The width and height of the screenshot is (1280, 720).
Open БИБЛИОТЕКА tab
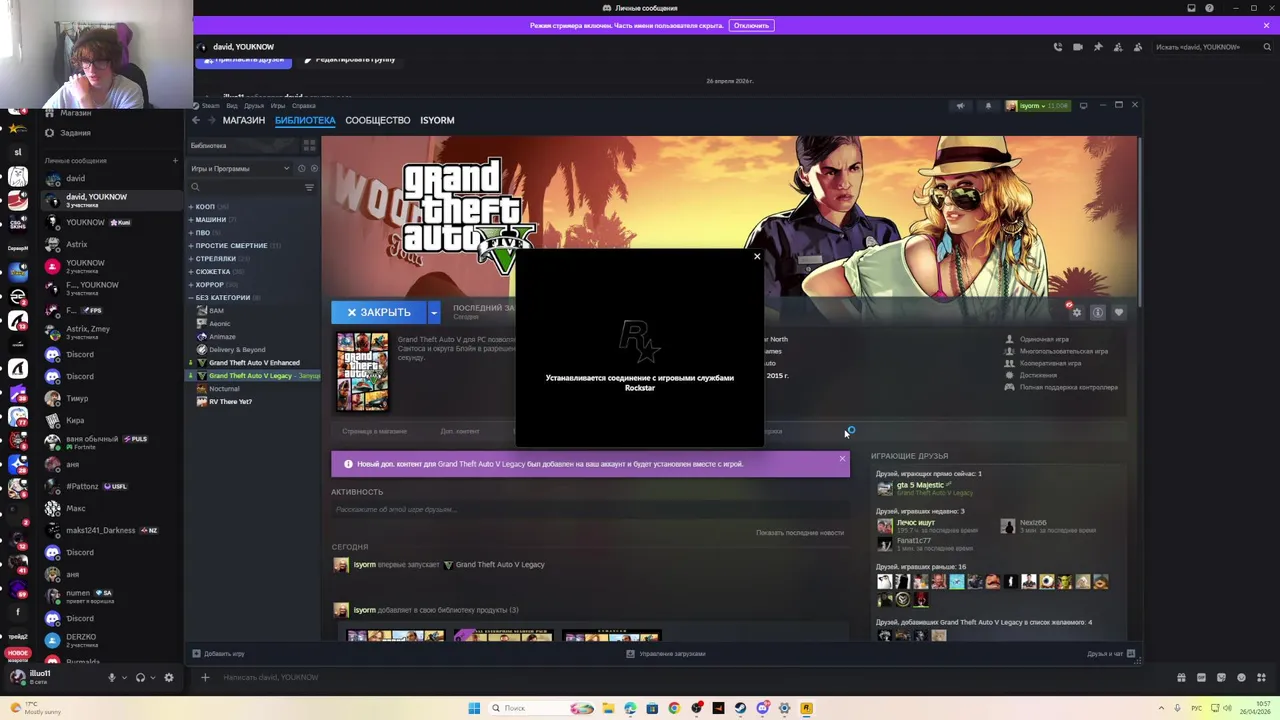[x=305, y=120]
